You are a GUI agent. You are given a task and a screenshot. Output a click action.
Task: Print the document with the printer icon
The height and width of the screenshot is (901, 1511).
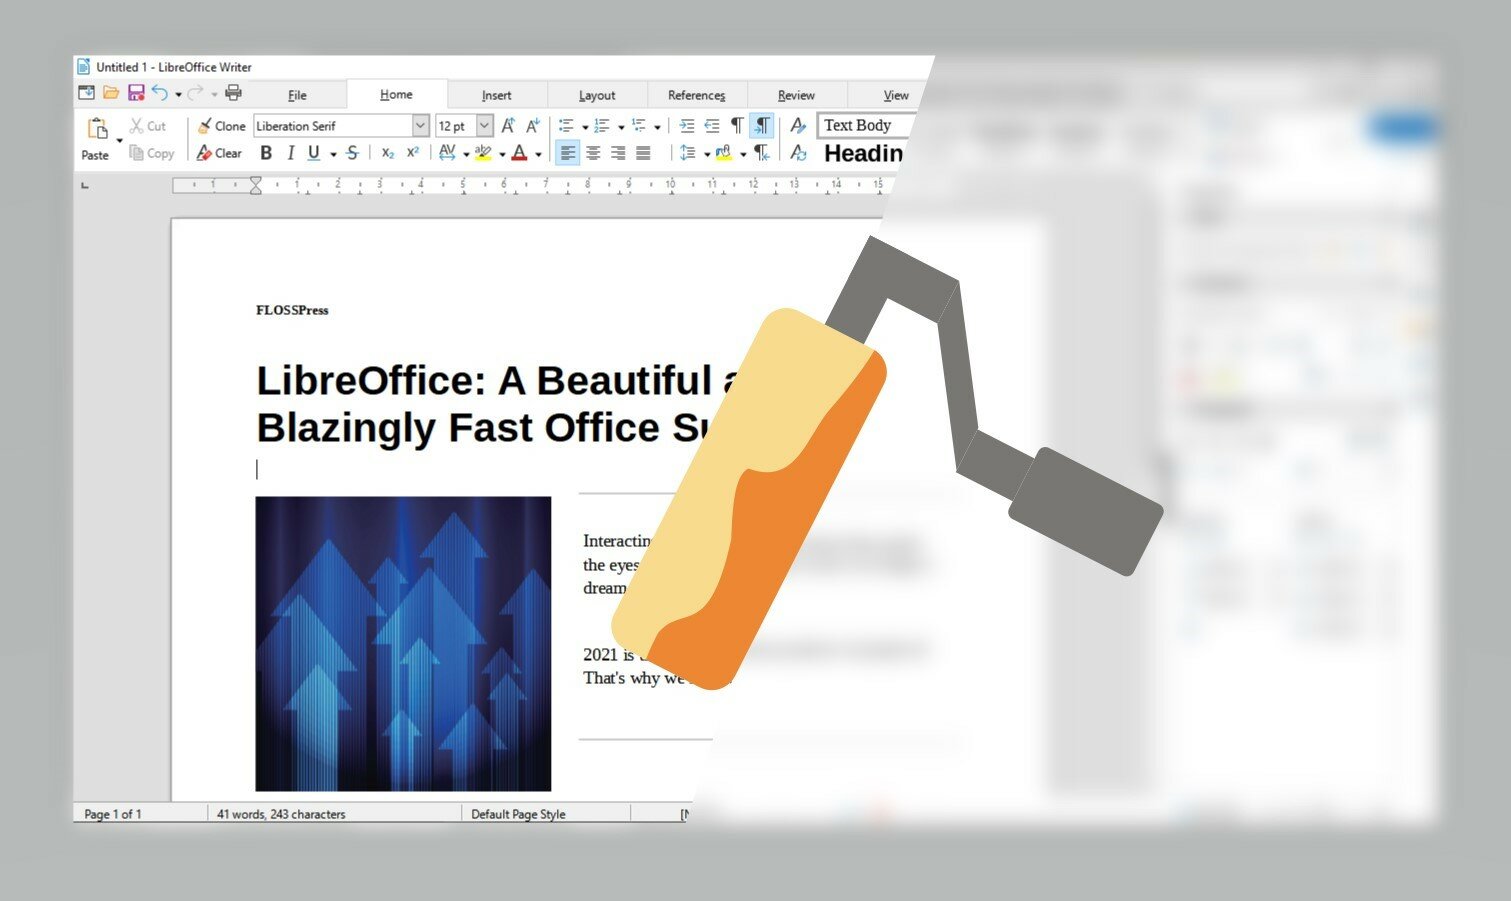pos(233,93)
